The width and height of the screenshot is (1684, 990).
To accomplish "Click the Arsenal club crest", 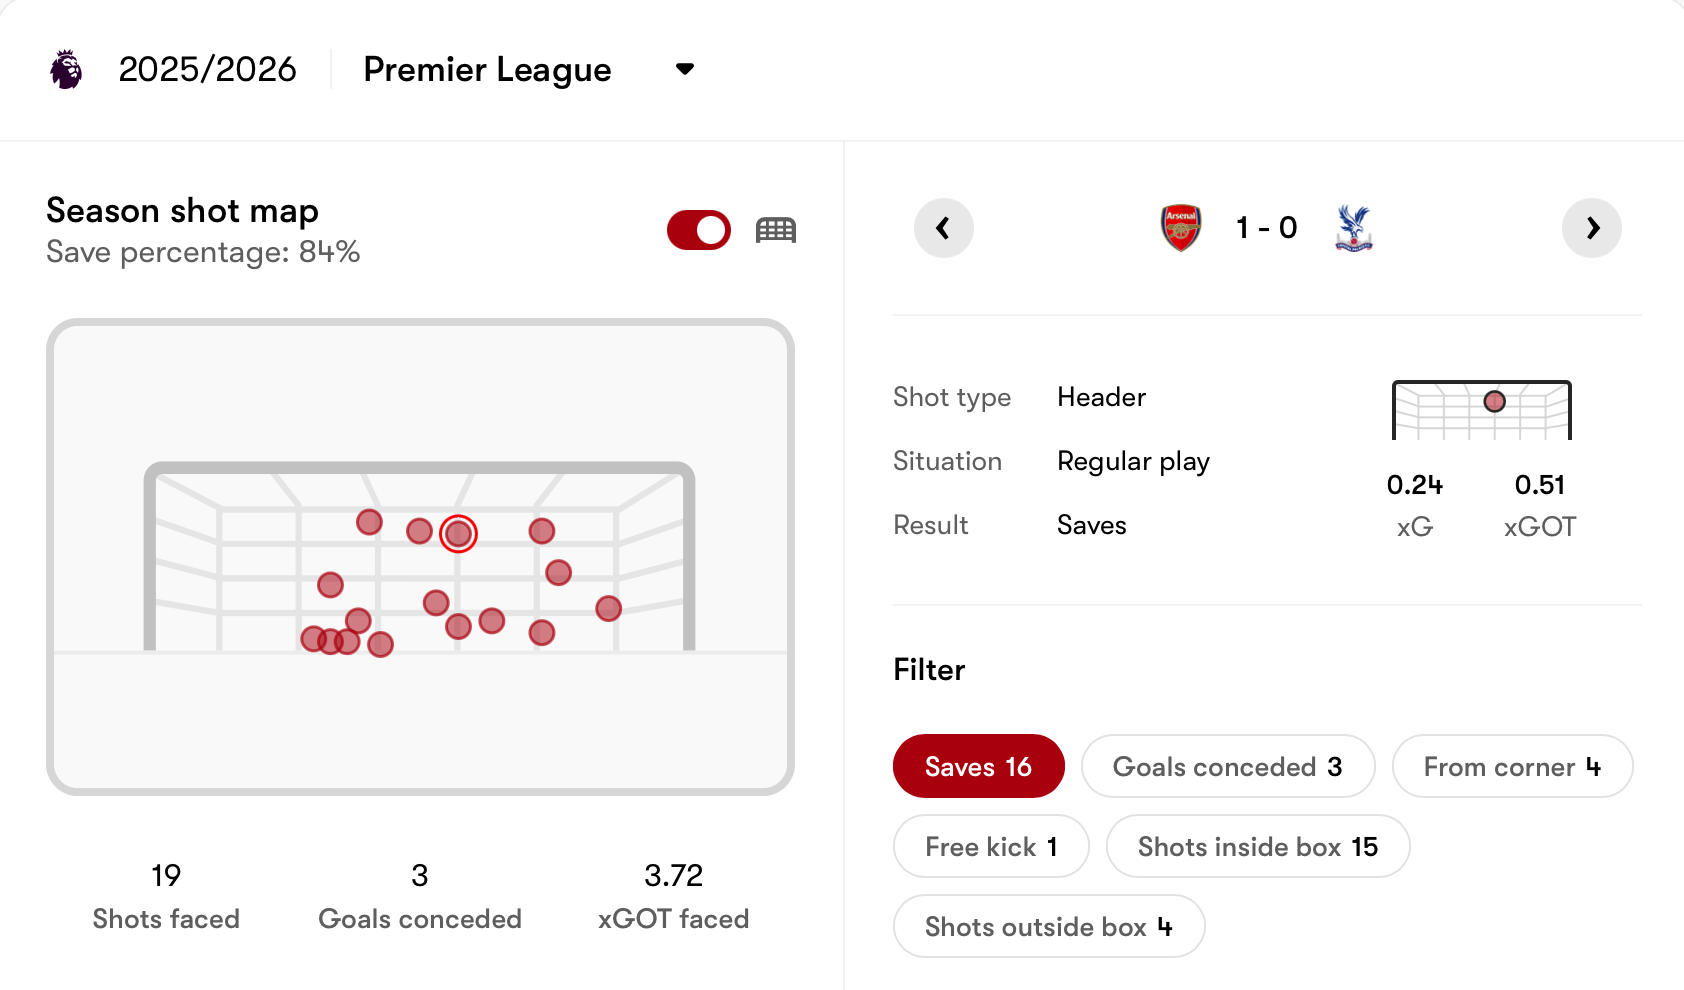I will coord(1181,228).
